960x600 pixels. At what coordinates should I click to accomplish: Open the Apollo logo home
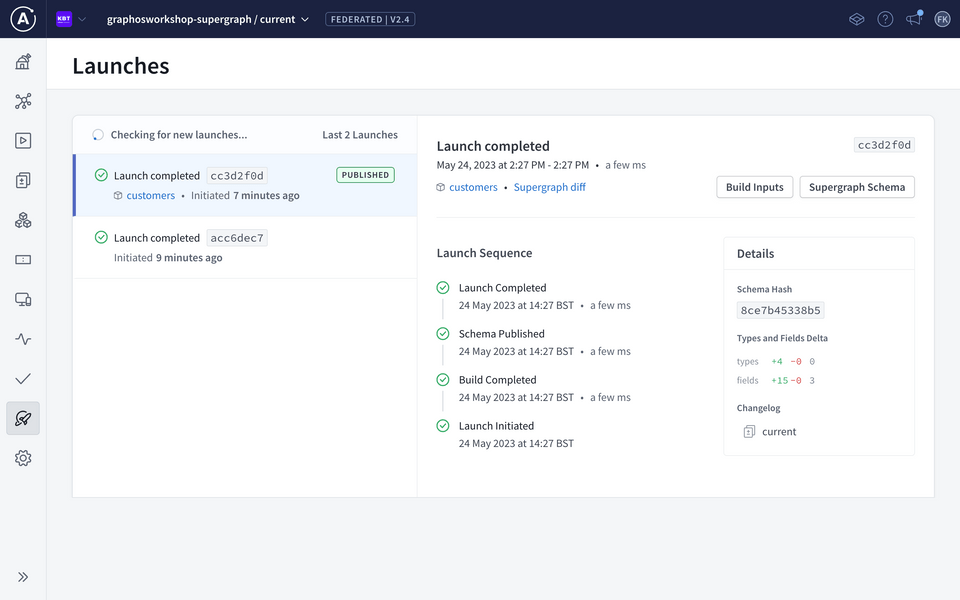coord(23,19)
